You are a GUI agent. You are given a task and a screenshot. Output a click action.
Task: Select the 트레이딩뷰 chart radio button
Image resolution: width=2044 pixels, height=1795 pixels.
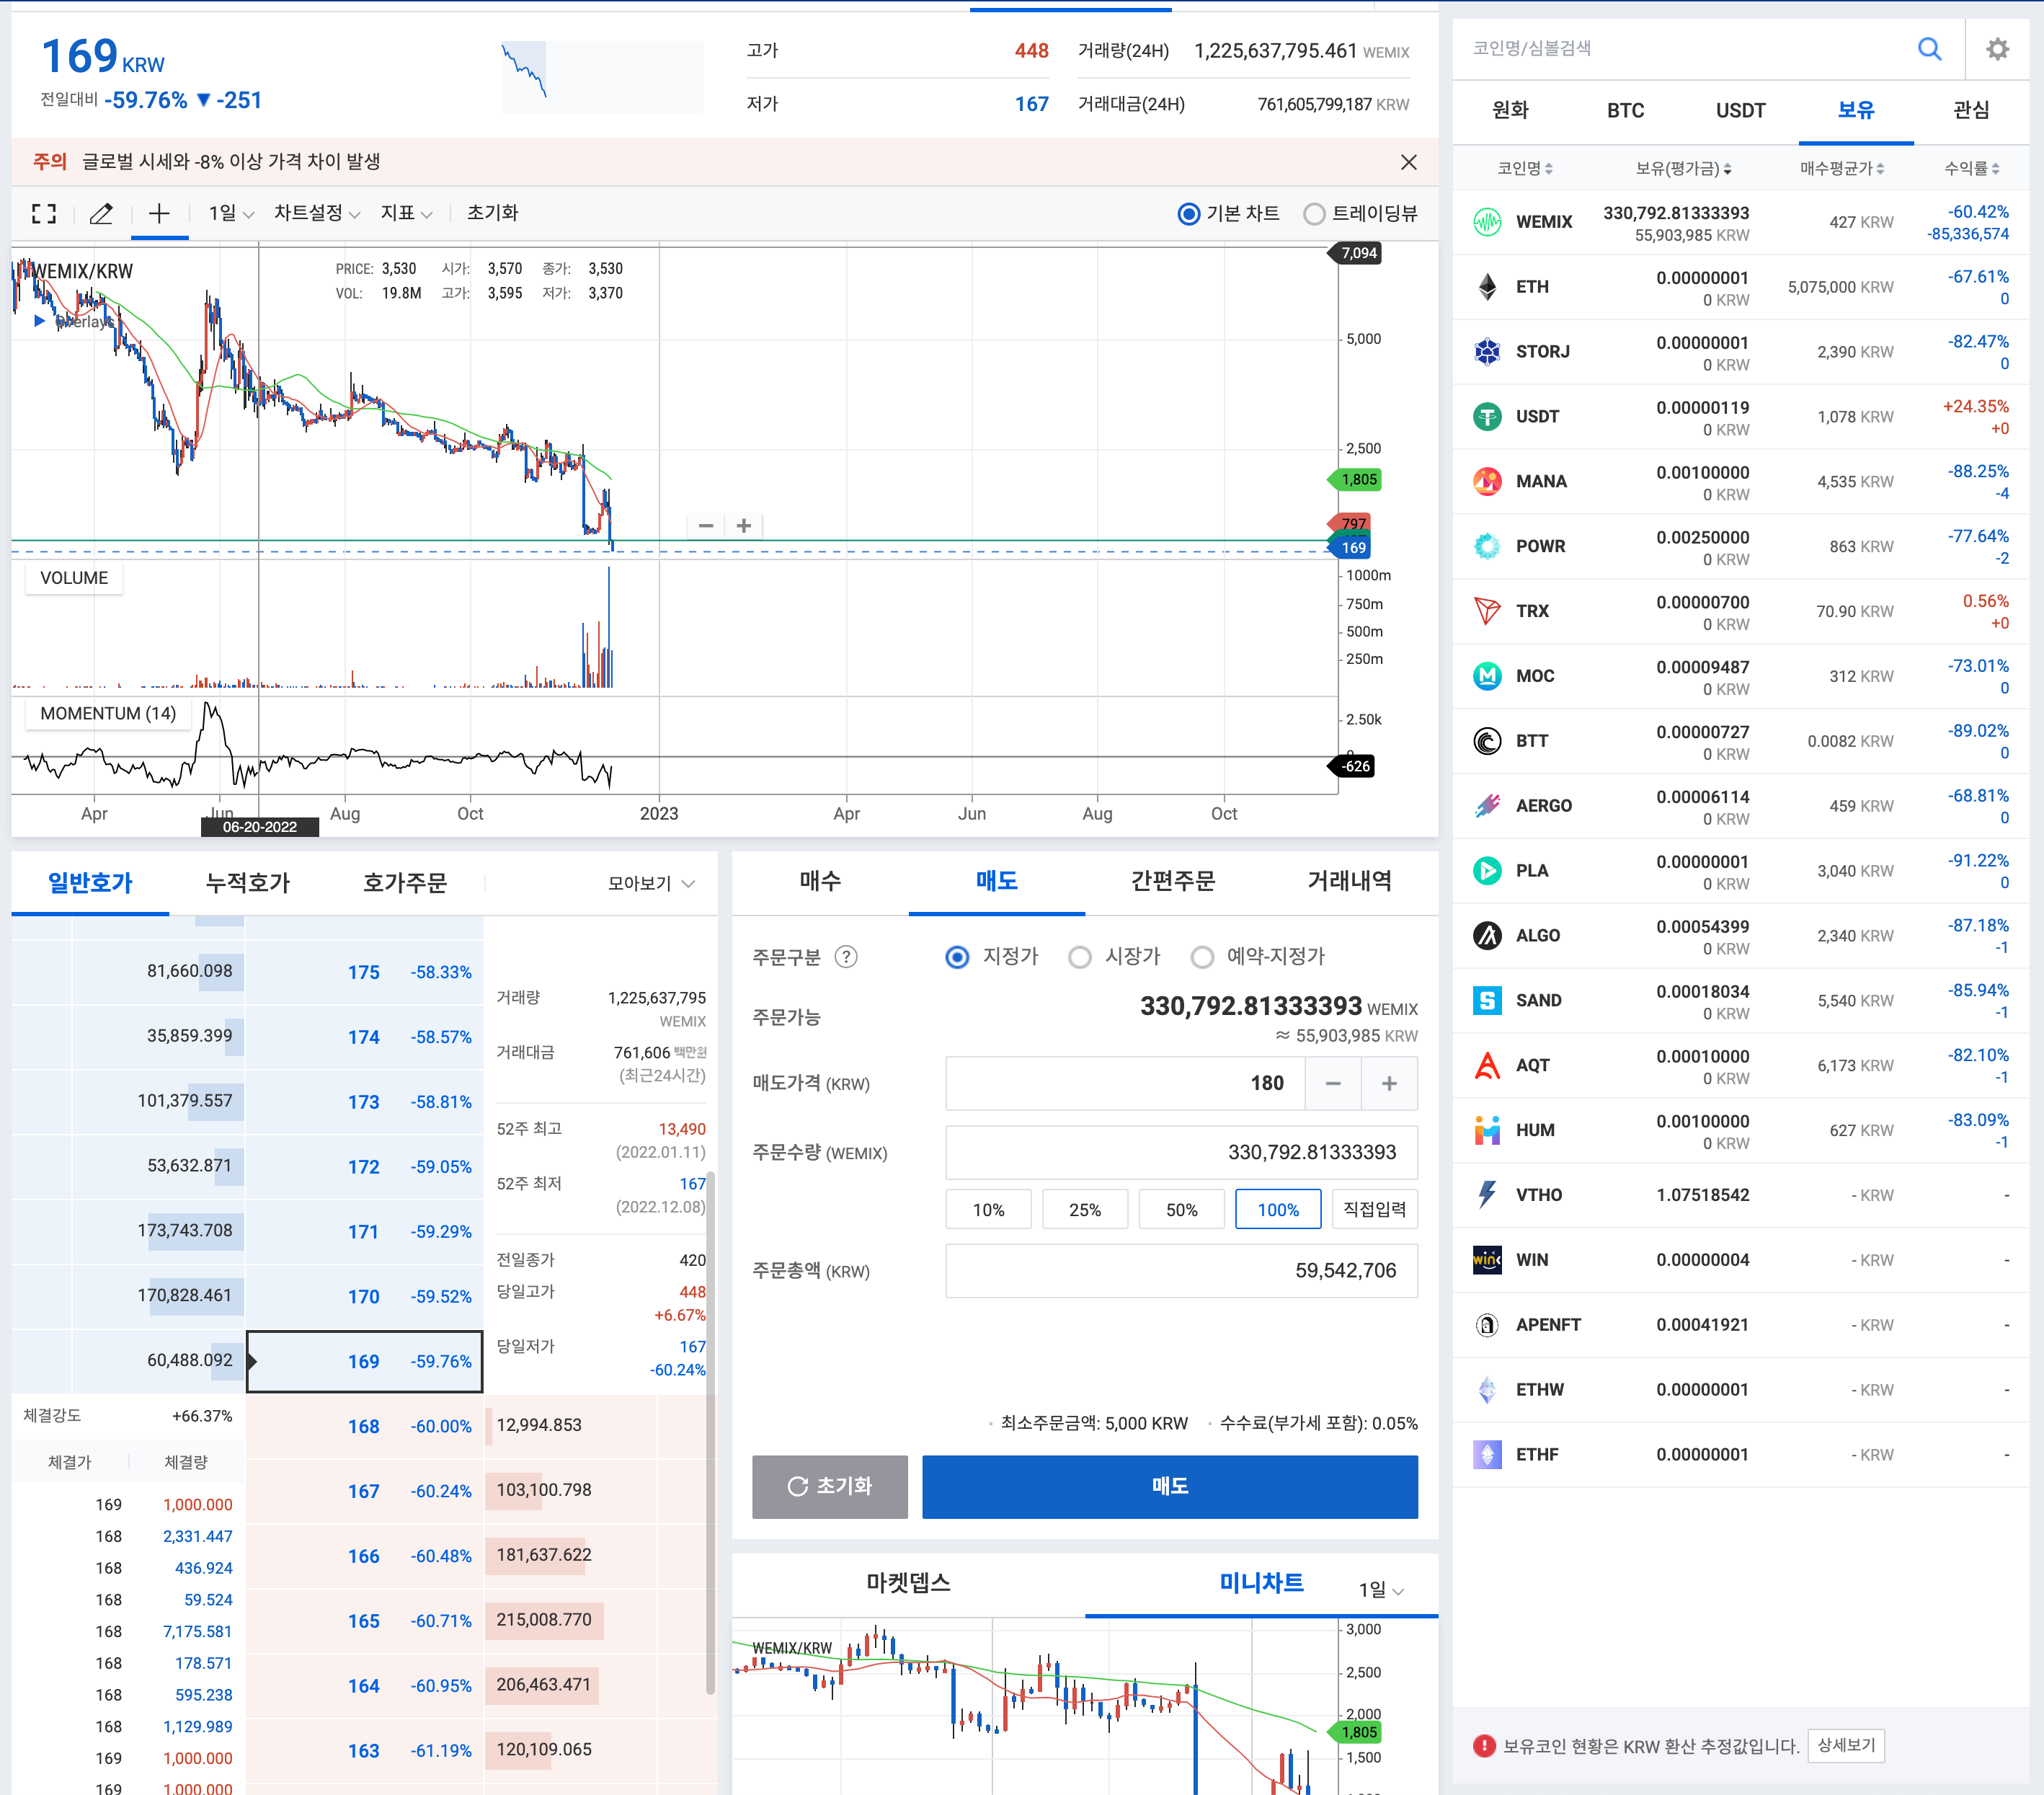point(1314,214)
